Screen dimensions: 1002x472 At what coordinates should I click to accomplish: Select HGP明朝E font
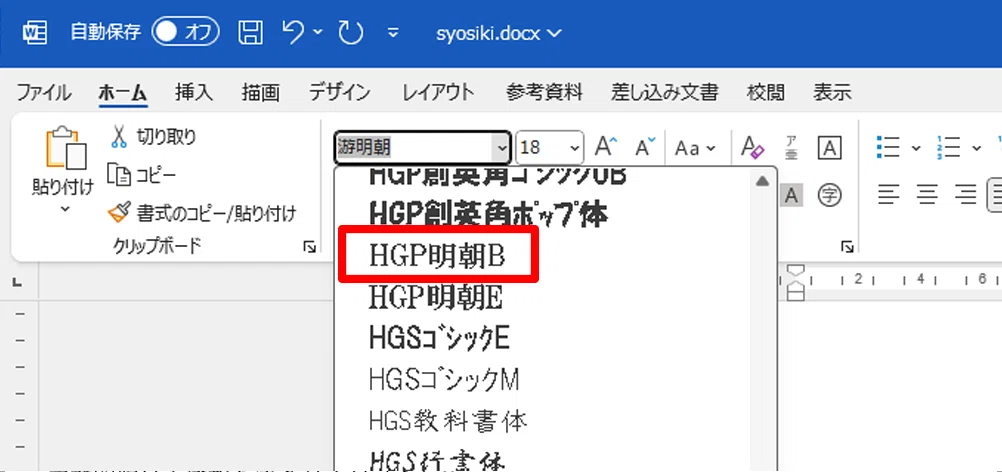tap(436, 298)
